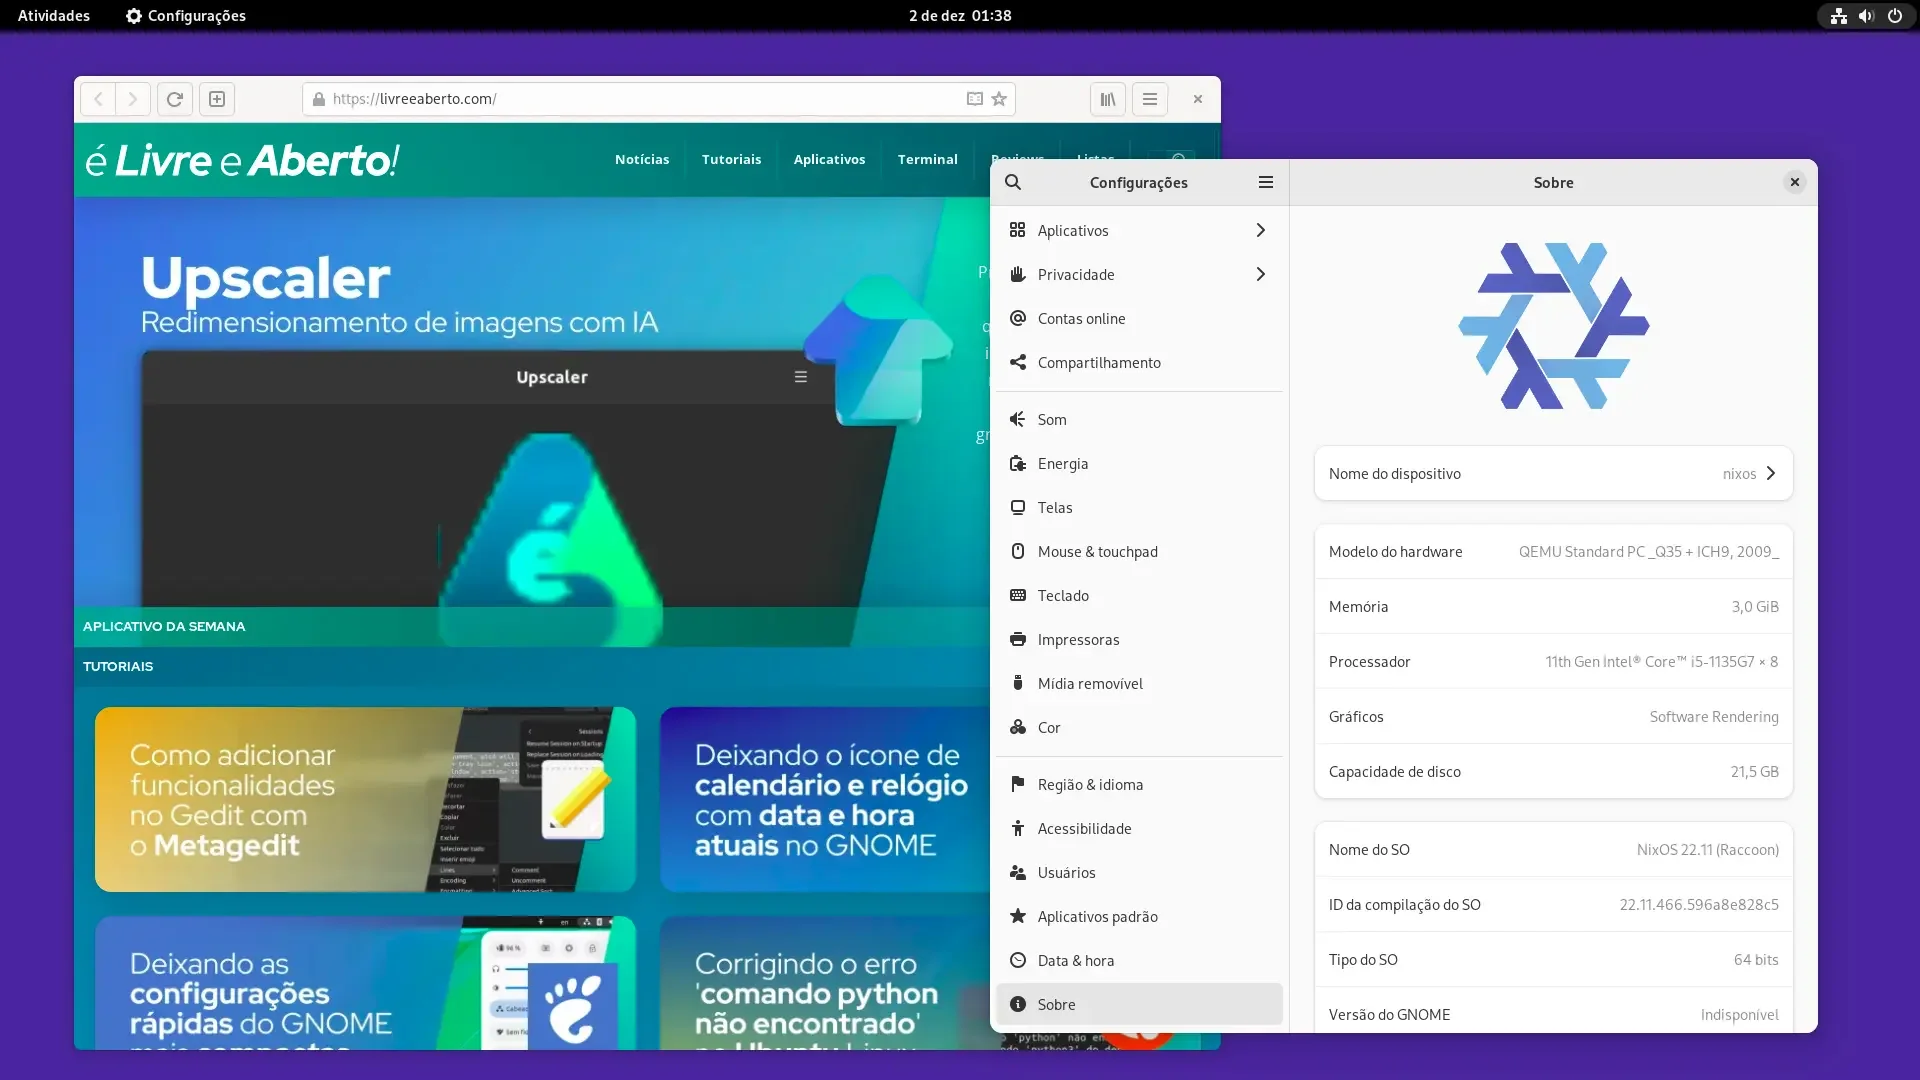The image size is (1920, 1080).
Task: Click the Aplicativos padrão star icon
Action: click(1018, 916)
